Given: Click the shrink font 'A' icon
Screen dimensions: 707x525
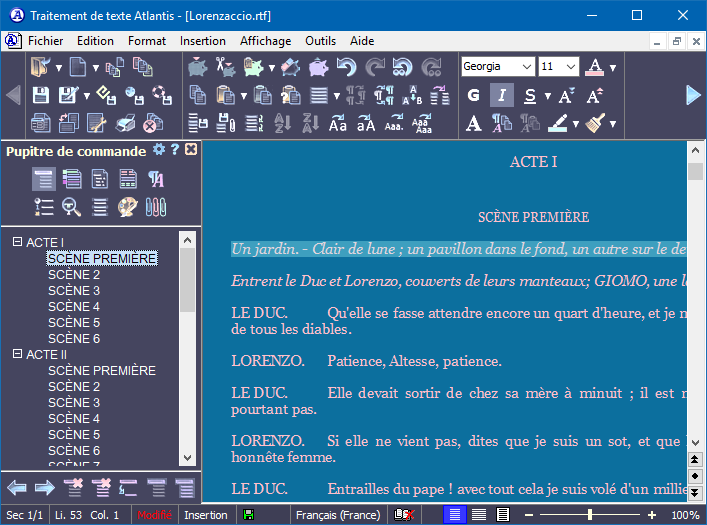Looking at the screenshot, I should [566, 95].
